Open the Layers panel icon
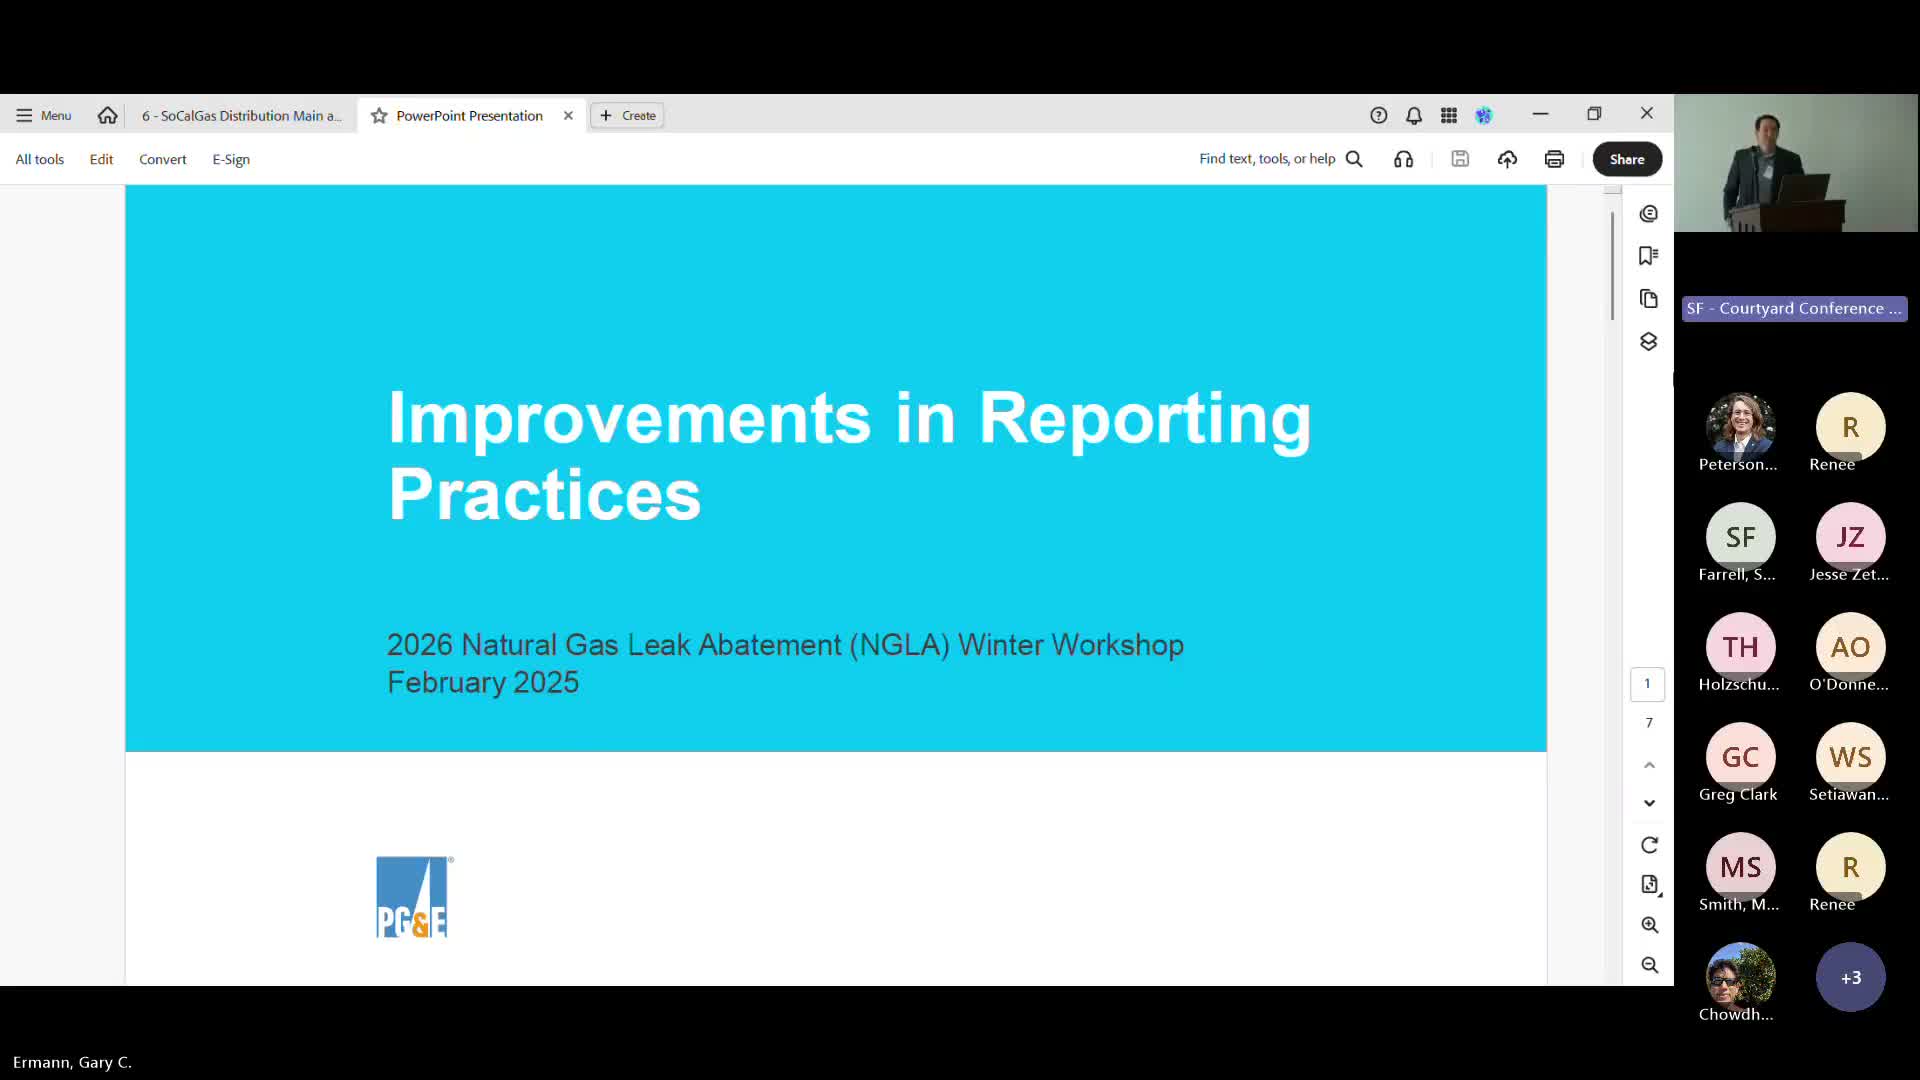The height and width of the screenshot is (1080, 1920). pyautogui.click(x=1649, y=342)
